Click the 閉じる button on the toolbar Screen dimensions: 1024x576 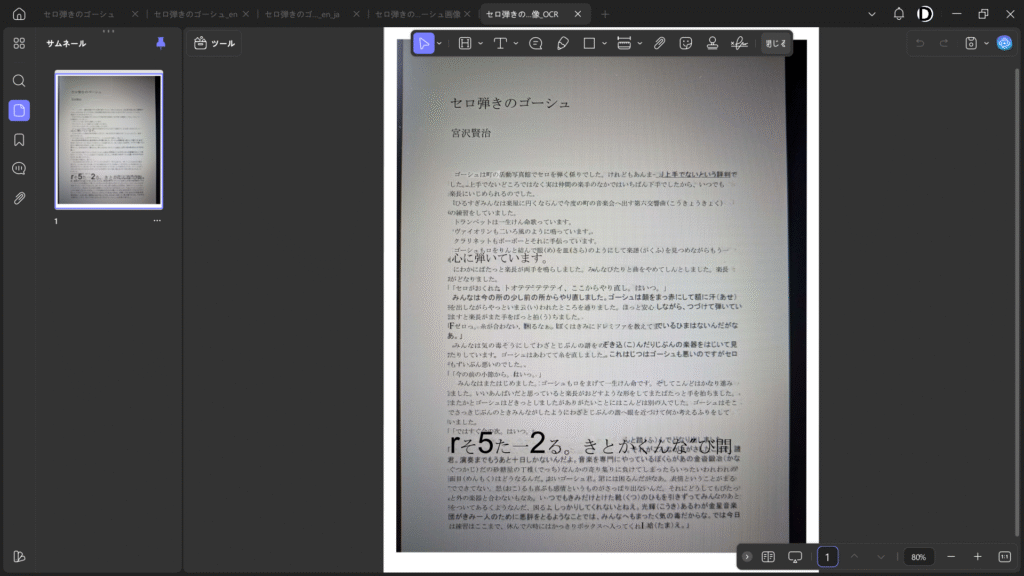tap(775, 43)
